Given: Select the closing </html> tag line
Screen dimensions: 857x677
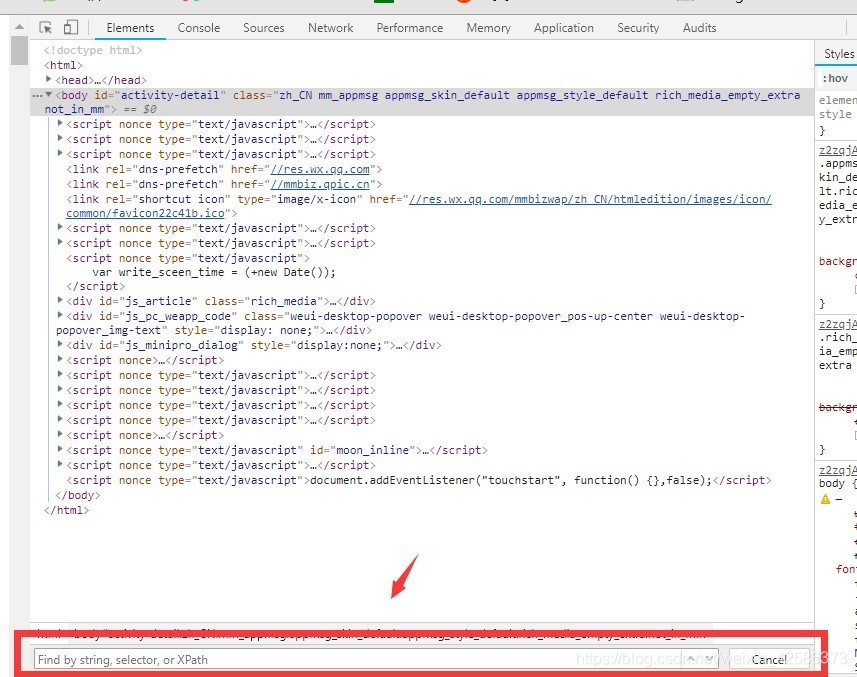Looking at the screenshot, I should (x=66, y=510).
